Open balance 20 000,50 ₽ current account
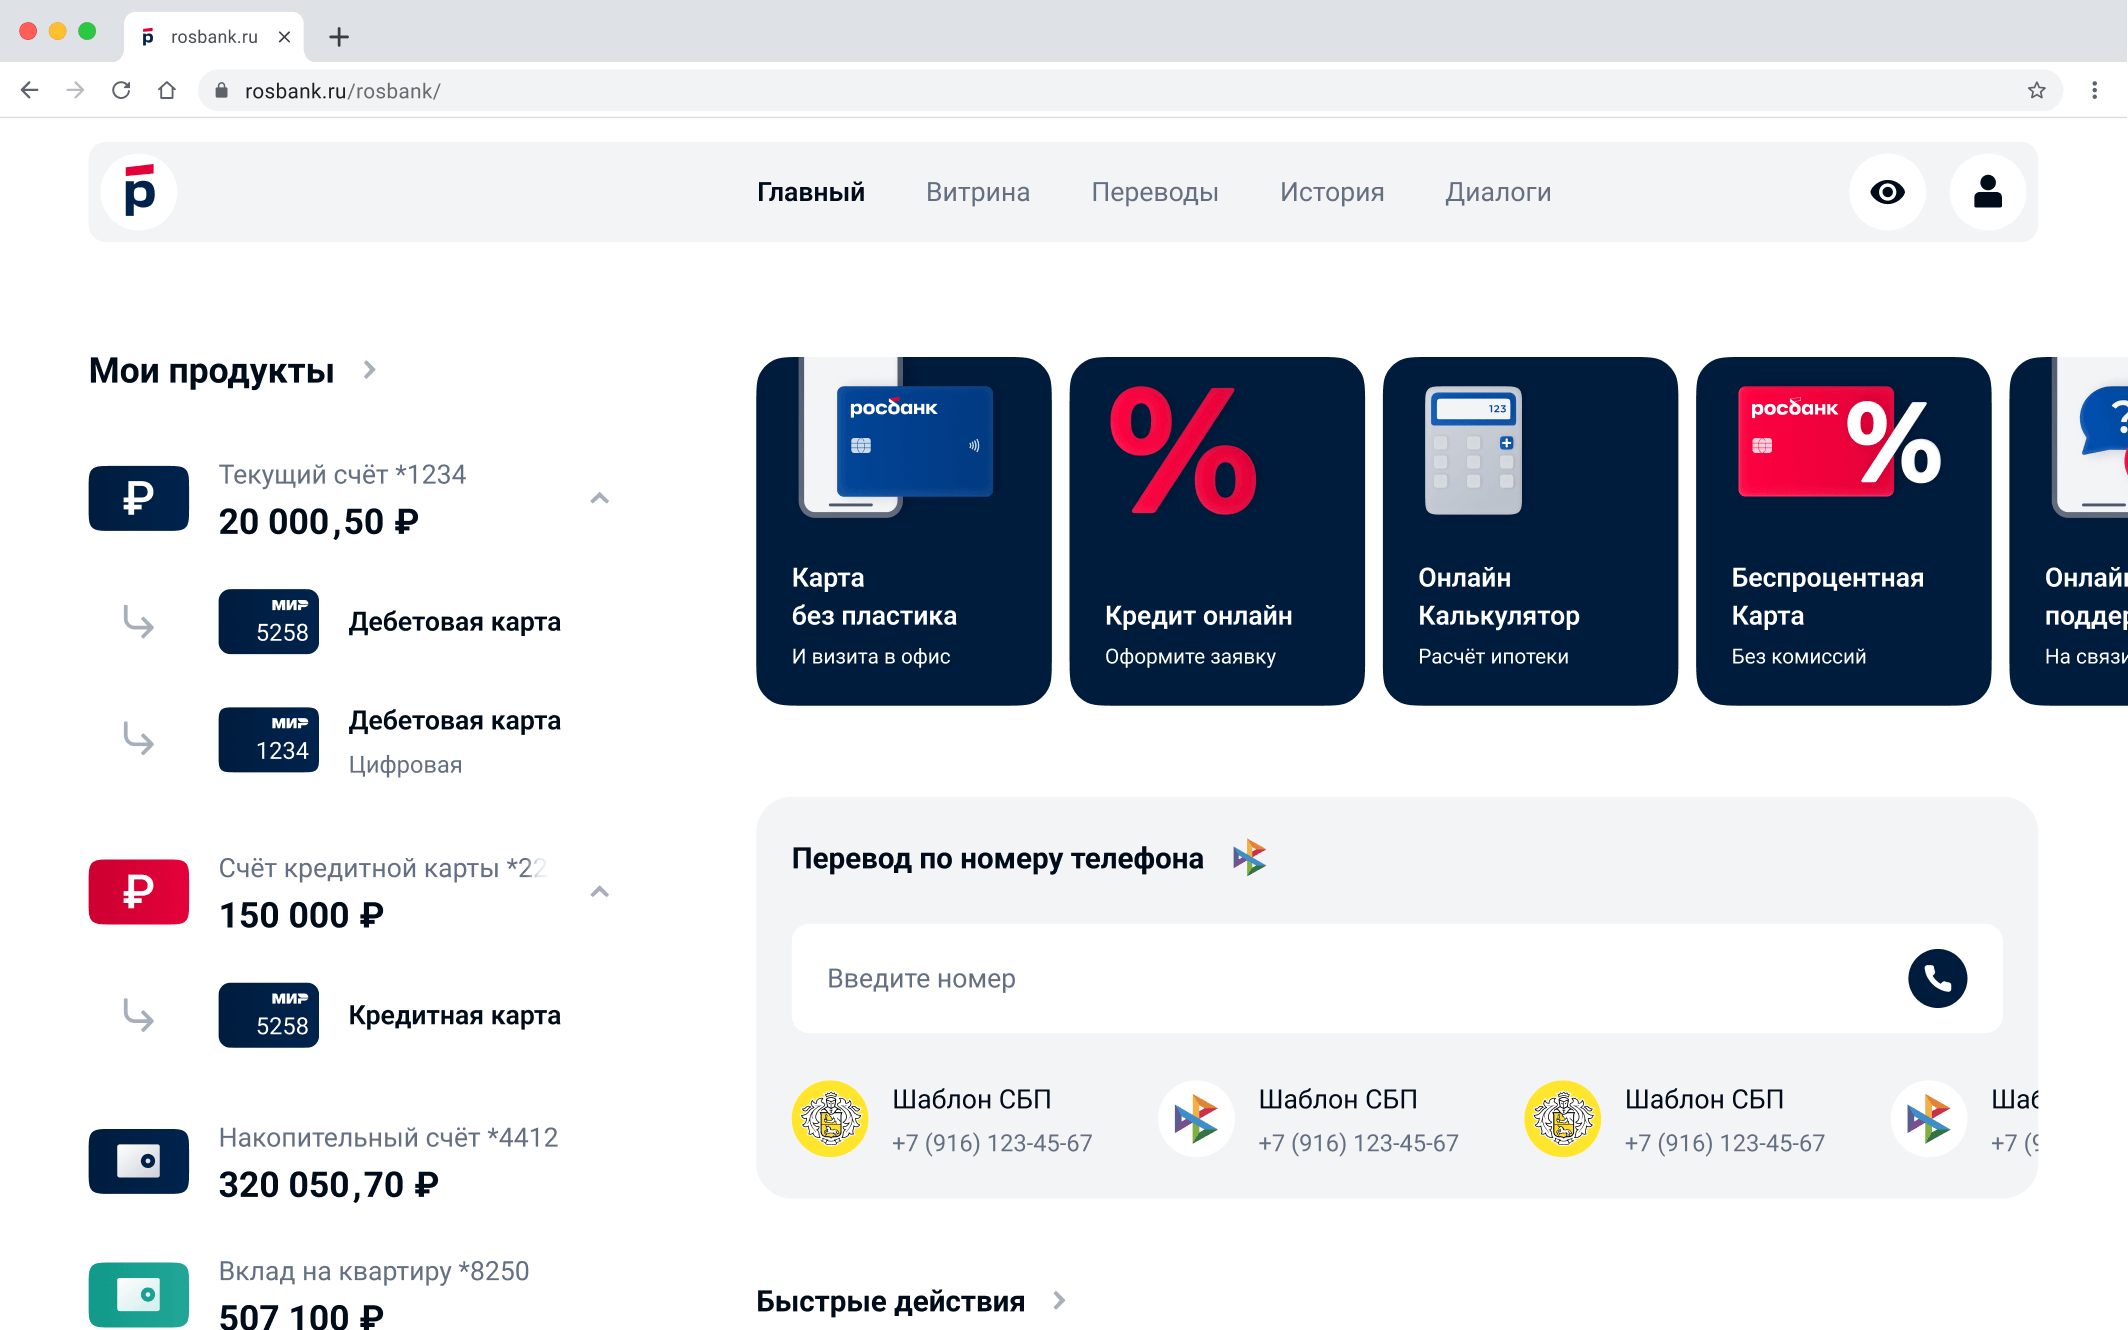Viewport: 2128px width, 1330px height. point(318,522)
